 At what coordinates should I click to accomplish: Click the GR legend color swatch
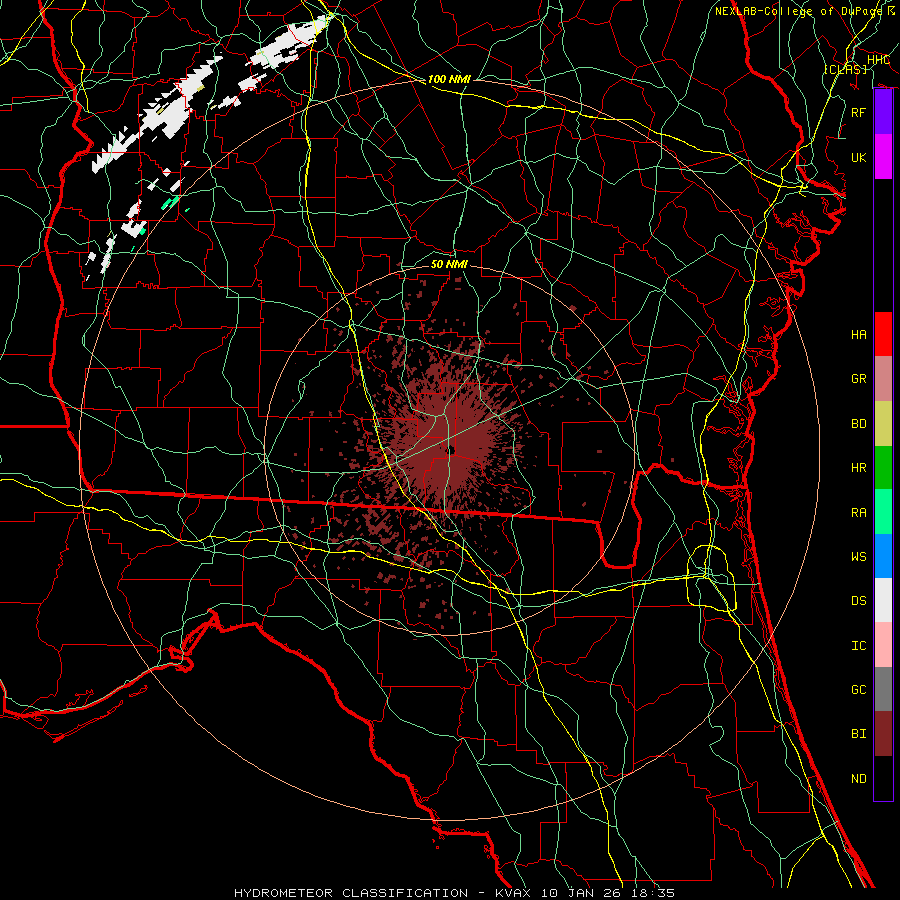point(883,378)
